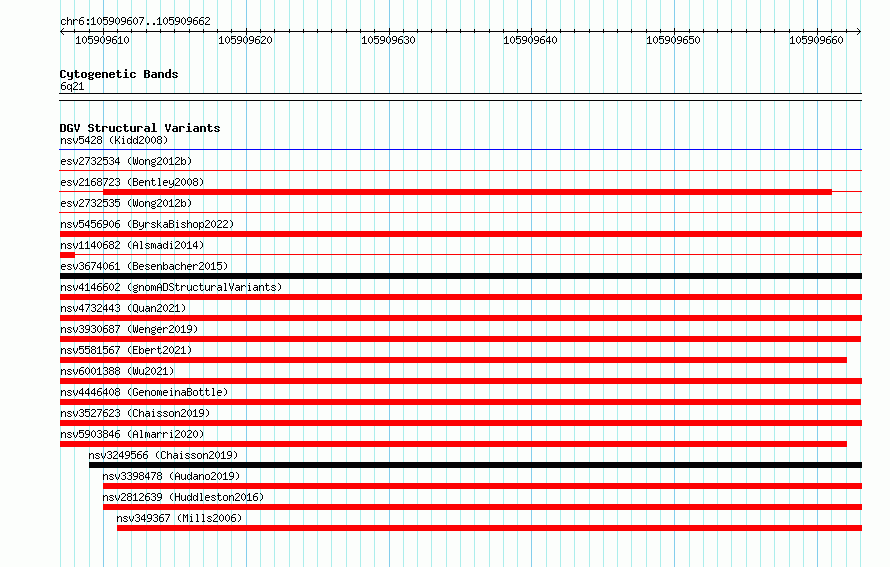This screenshot has width=890, height=567.
Task: Select esv3674061 (Besenbacher2015) label
Action: point(144,266)
